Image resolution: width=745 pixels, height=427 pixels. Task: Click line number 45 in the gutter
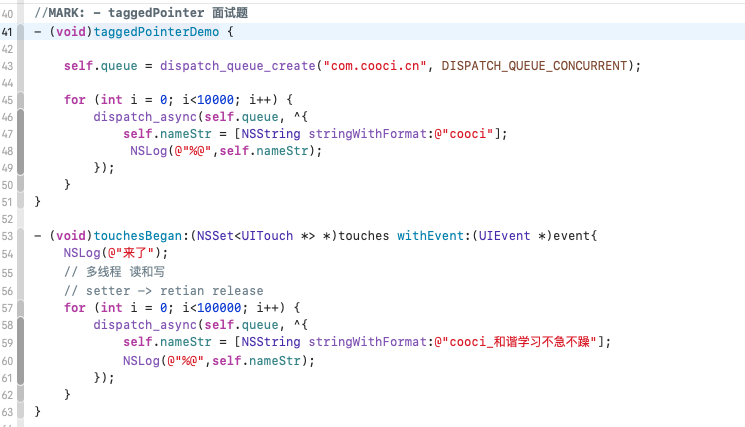7,100
